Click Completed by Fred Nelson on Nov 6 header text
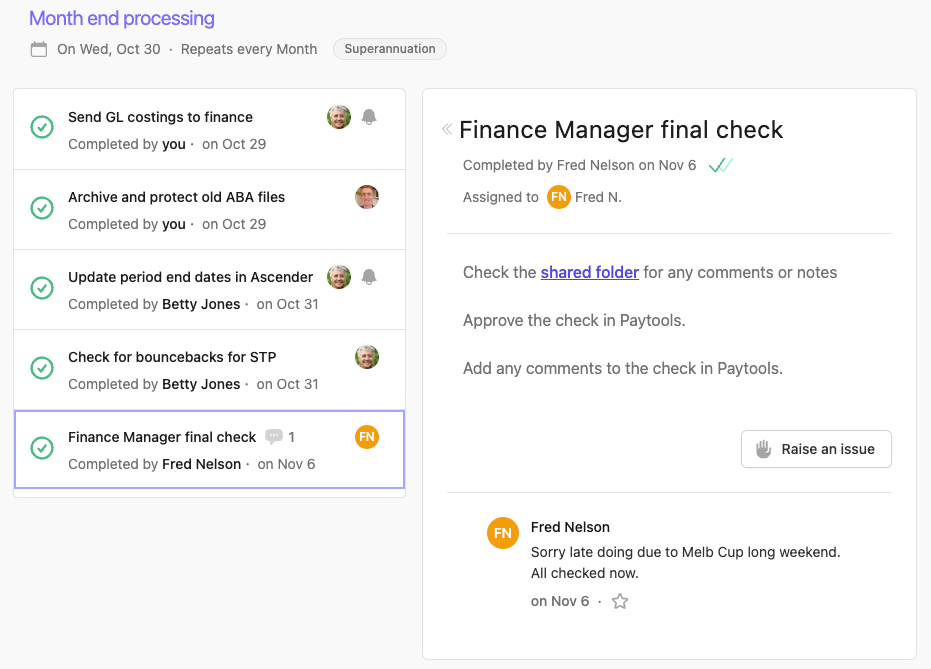The height and width of the screenshot is (669, 931). click(x=580, y=165)
